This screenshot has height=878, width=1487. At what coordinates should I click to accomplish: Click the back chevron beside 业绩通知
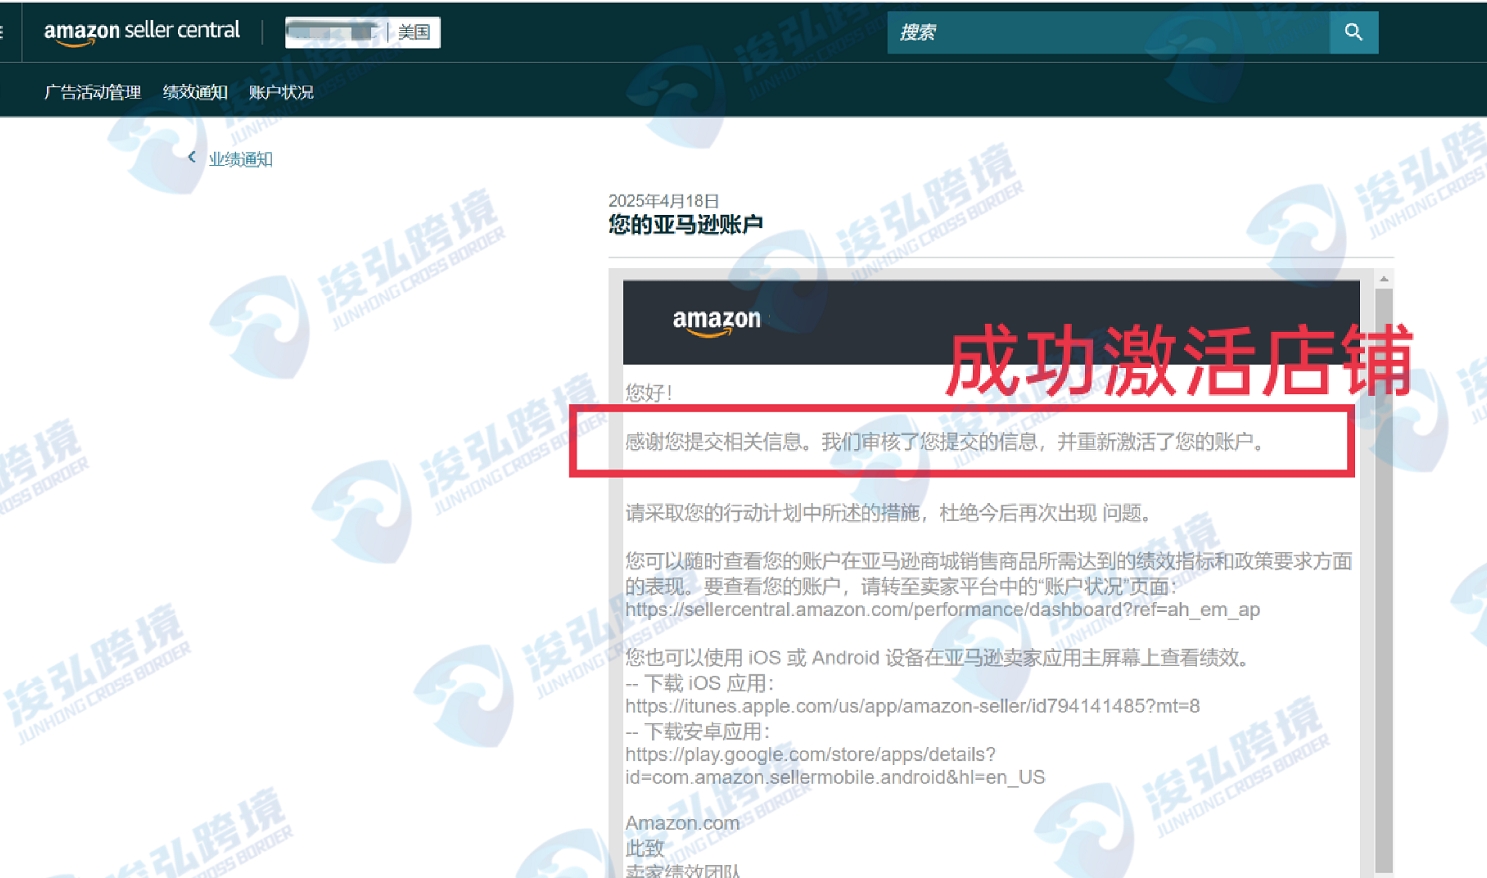pyautogui.click(x=191, y=157)
